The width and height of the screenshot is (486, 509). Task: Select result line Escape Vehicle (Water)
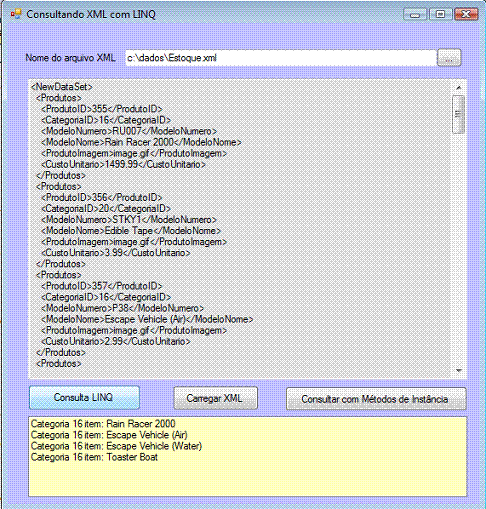pyautogui.click(x=116, y=446)
